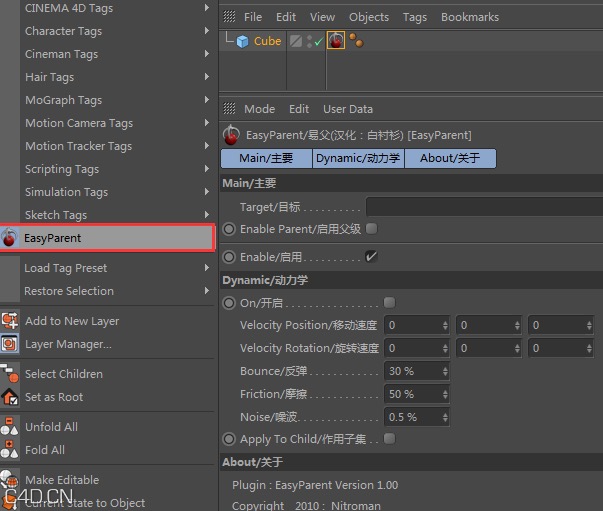This screenshot has height=511, width=603.
Task: Toggle Enable Parent animation dot
Action: tap(229, 229)
